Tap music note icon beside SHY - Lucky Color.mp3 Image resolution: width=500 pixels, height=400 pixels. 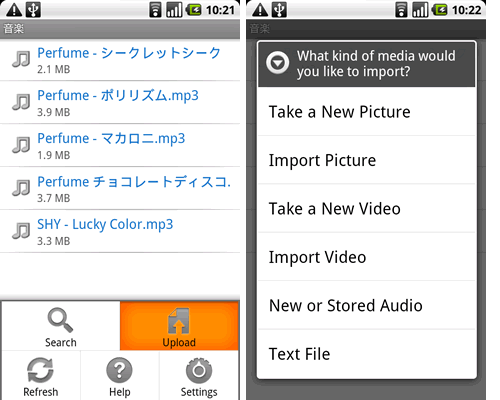click(21, 231)
